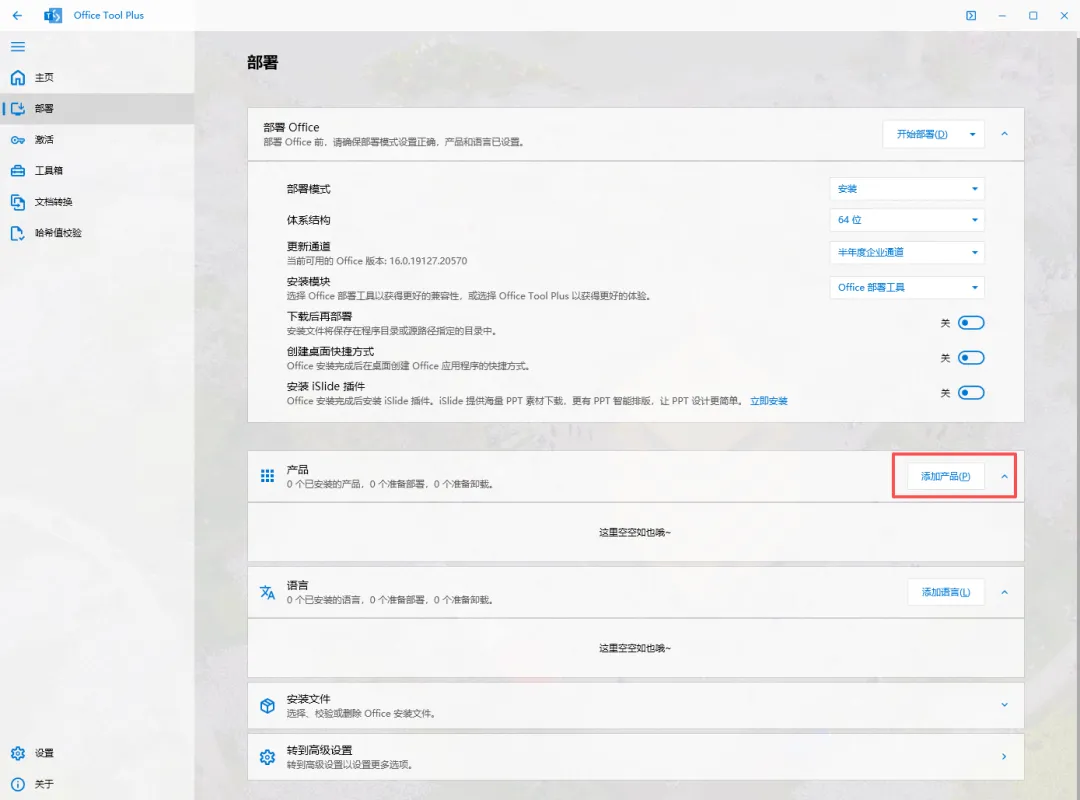Click the back arrow in title bar
Viewport: 1080px width, 800px height.
coord(17,15)
